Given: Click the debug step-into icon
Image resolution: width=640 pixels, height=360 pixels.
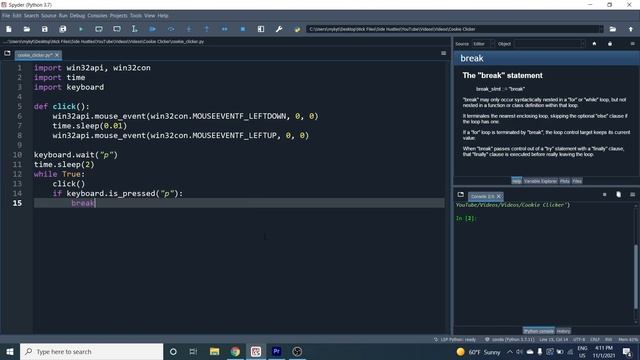Looking at the screenshot, I should coord(189,29).
